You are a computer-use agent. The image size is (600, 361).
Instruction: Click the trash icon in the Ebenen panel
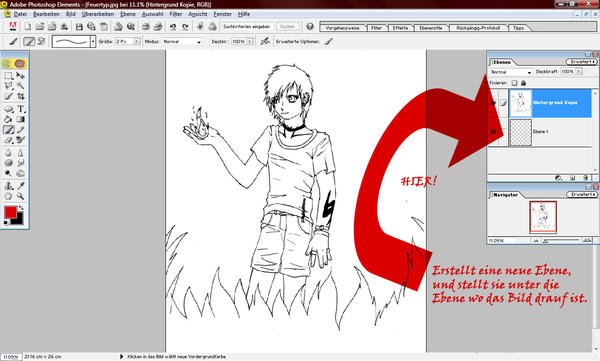tap(585, 178)
